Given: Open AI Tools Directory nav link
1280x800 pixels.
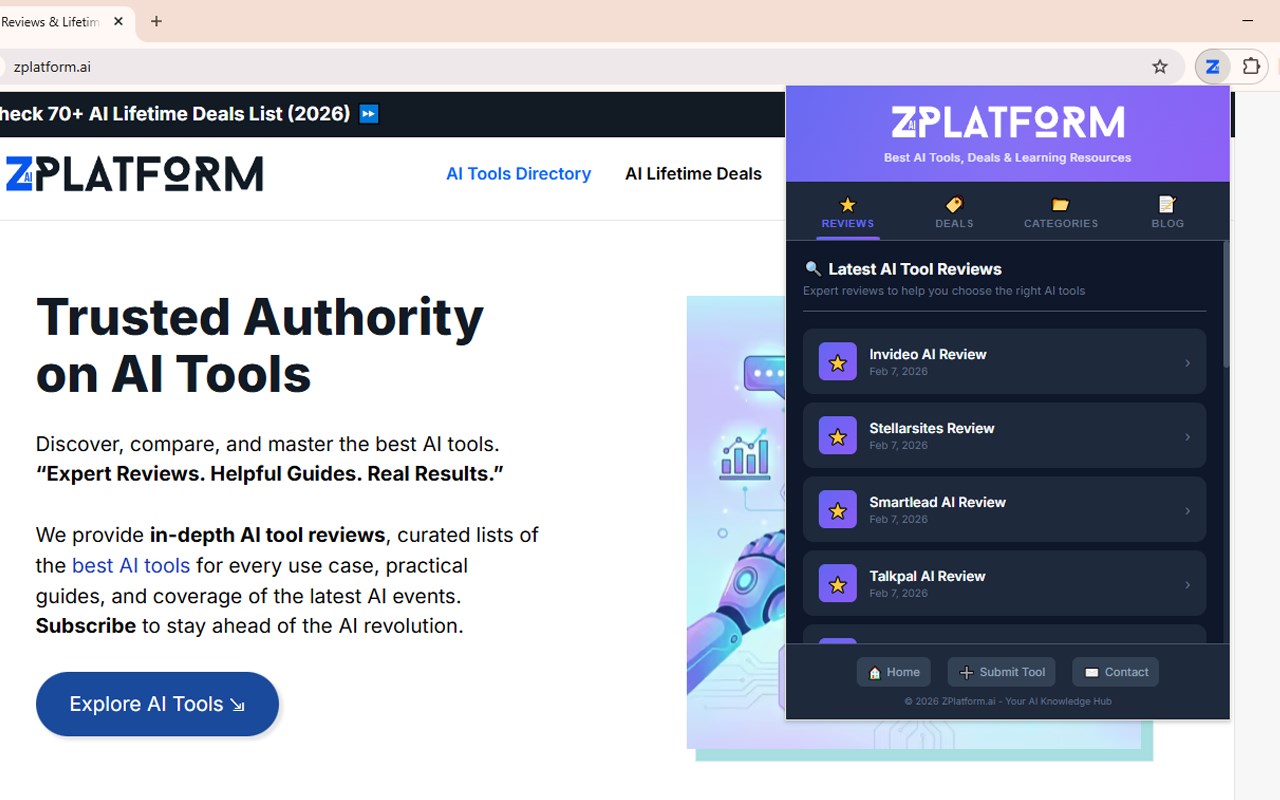Looking at the screenshot, I should (x=518, y=174).
